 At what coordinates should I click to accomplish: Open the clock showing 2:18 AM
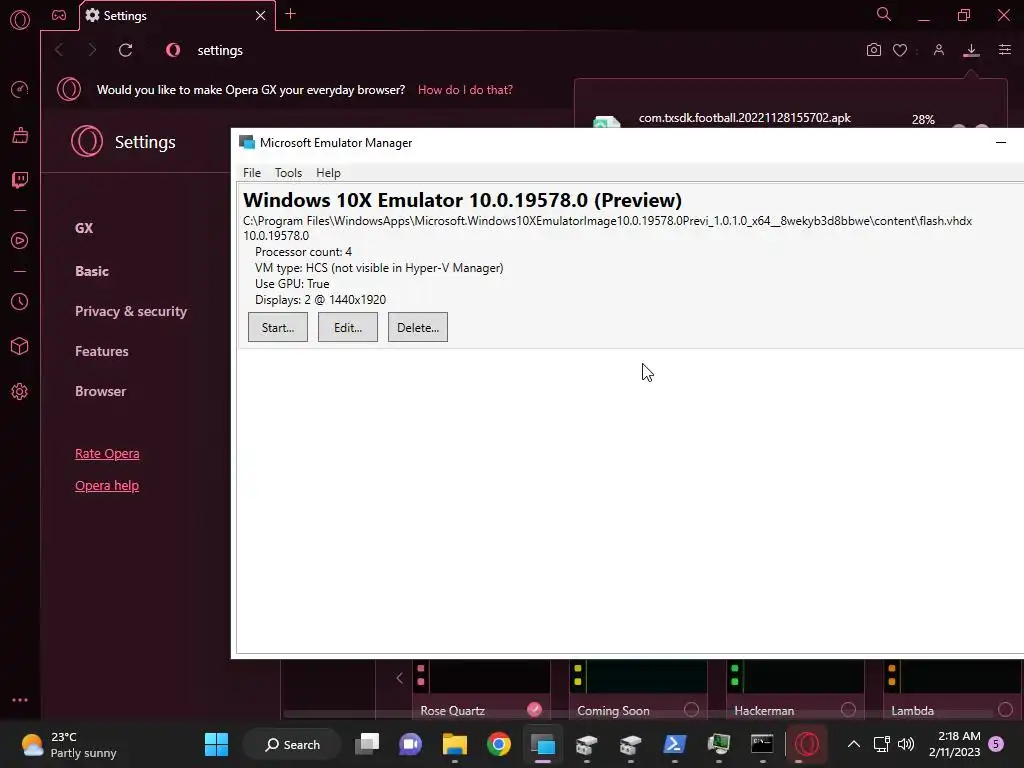click(954, 744)
